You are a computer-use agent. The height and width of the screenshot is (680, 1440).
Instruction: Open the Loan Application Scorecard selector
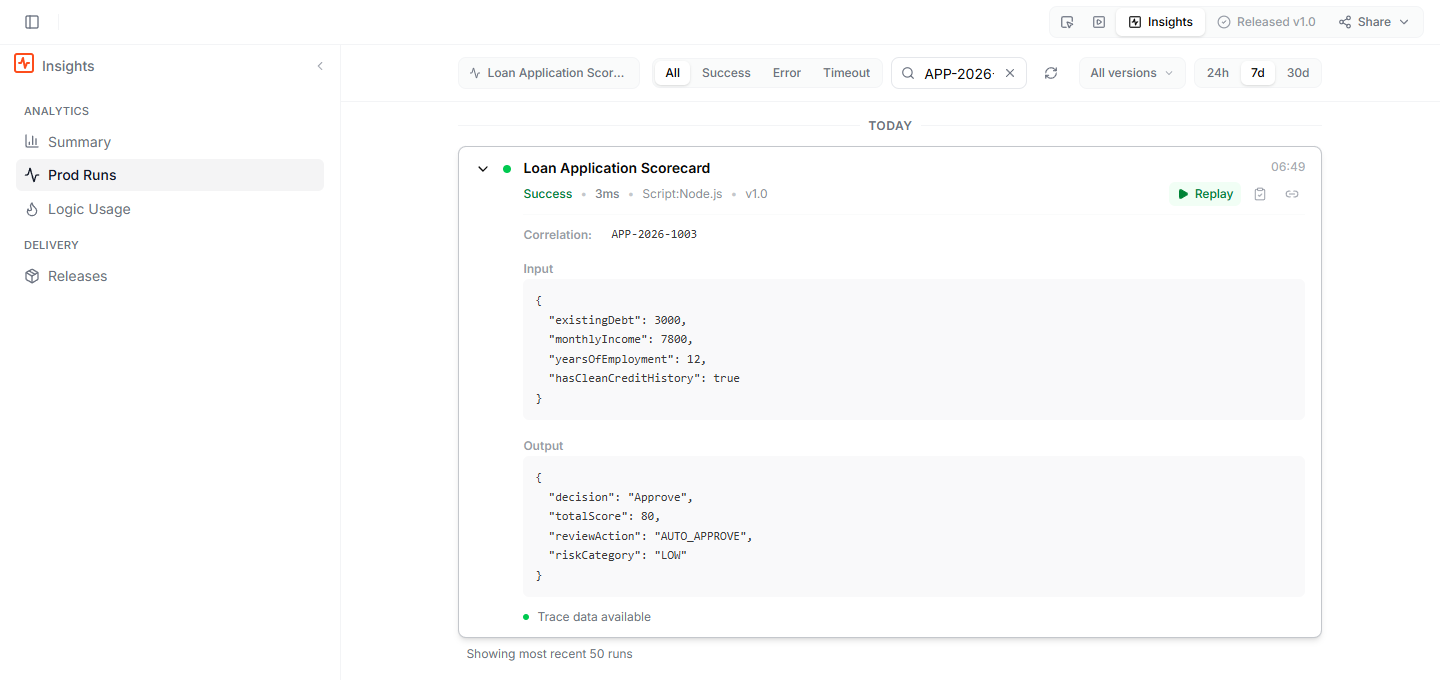549,73
